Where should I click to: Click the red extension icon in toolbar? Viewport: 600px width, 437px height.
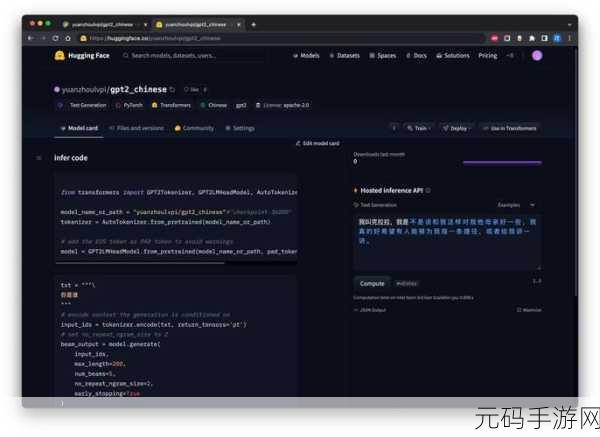495,38
